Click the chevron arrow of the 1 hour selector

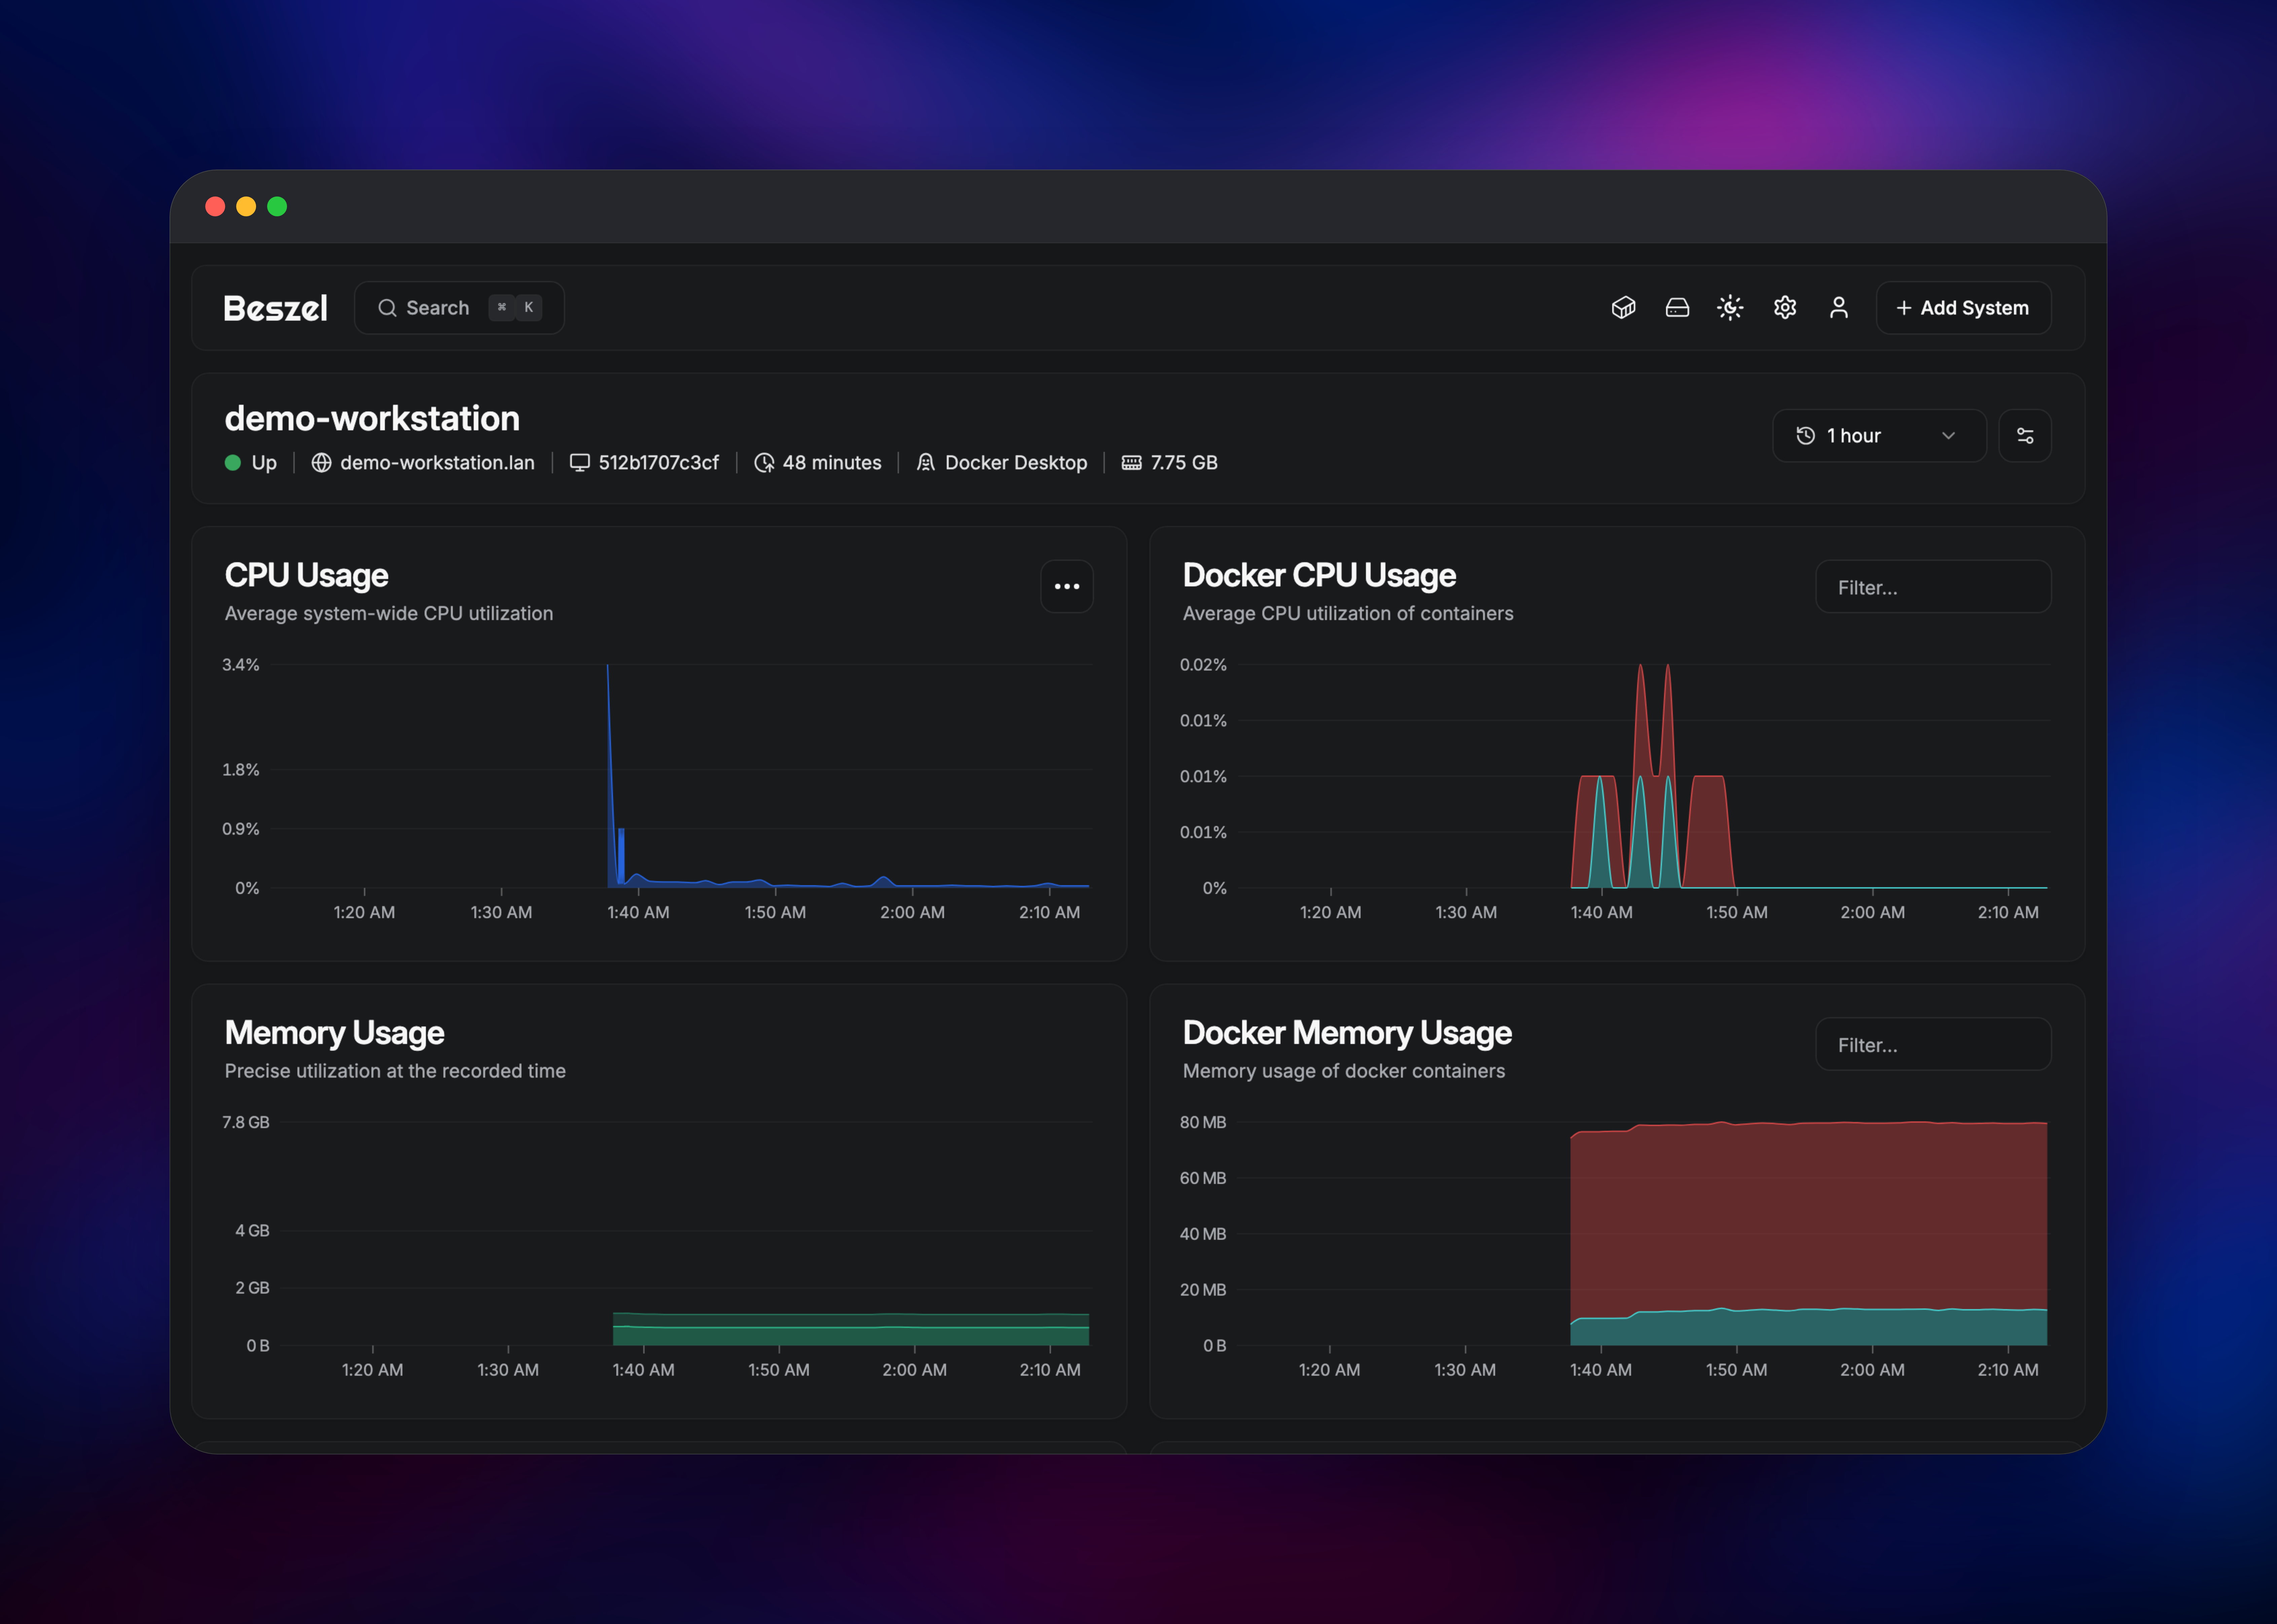(x=1948, y=436)
